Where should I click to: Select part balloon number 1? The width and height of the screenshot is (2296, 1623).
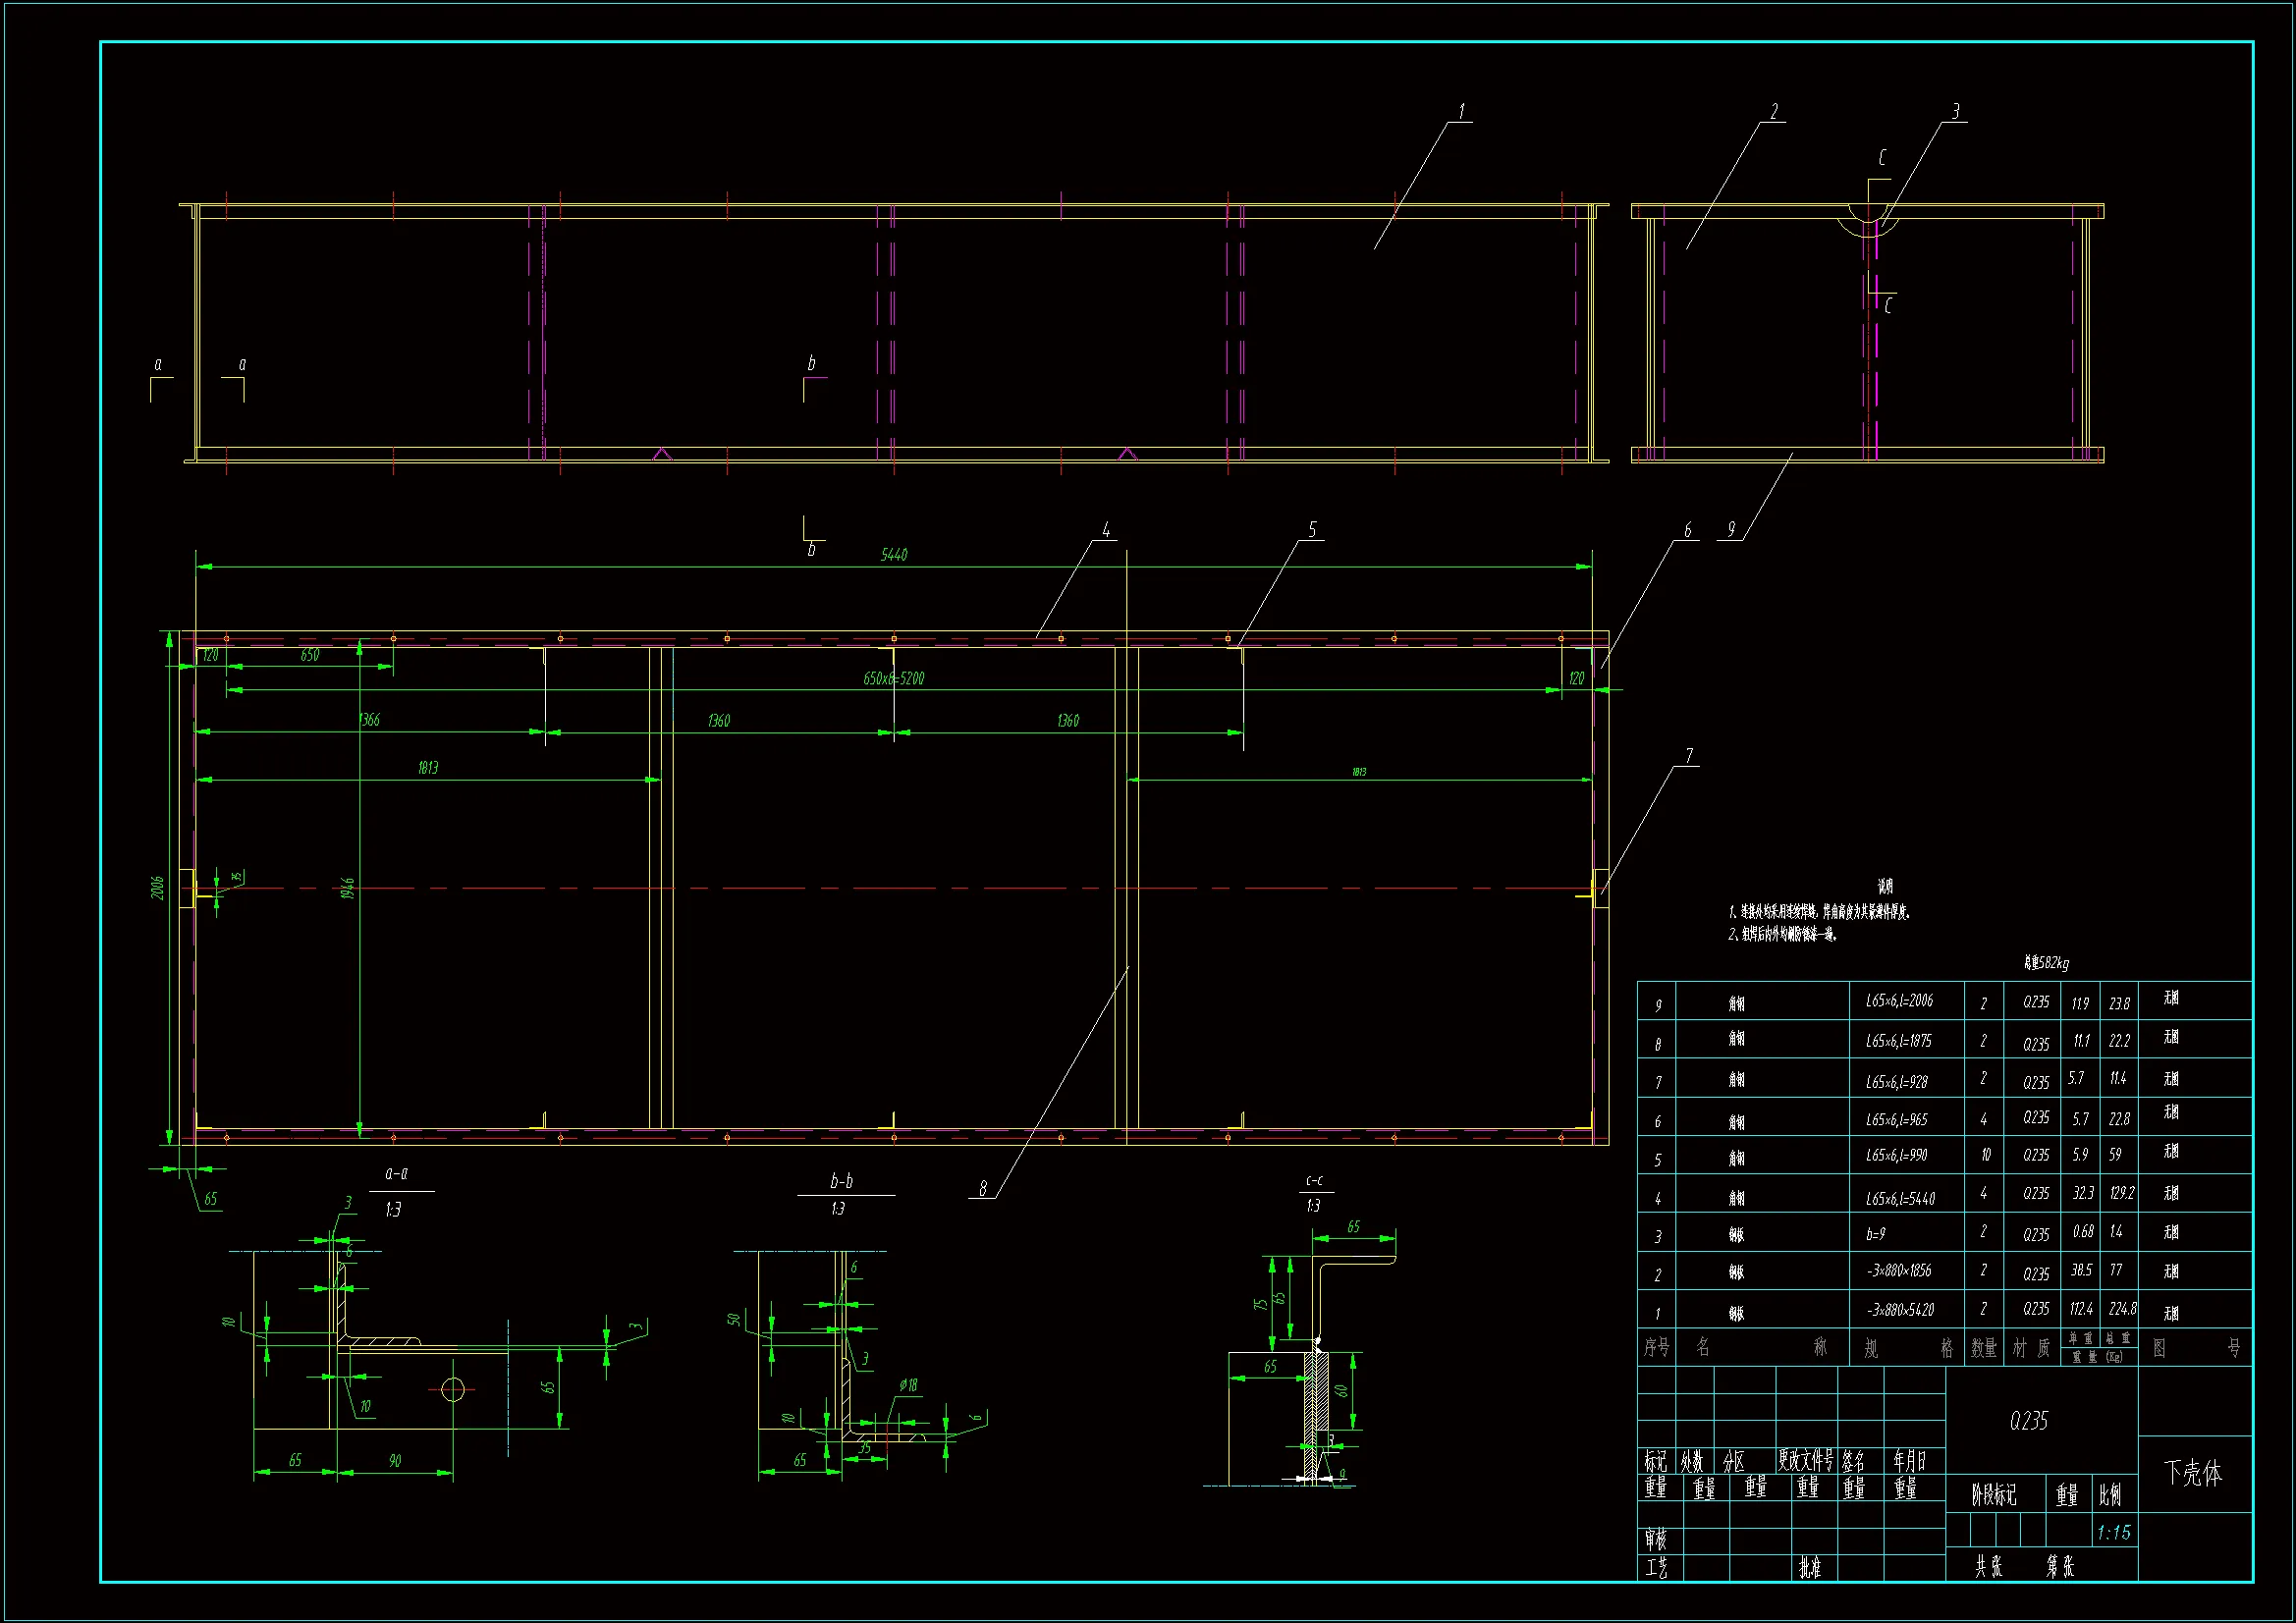[x=1461, y=111]
